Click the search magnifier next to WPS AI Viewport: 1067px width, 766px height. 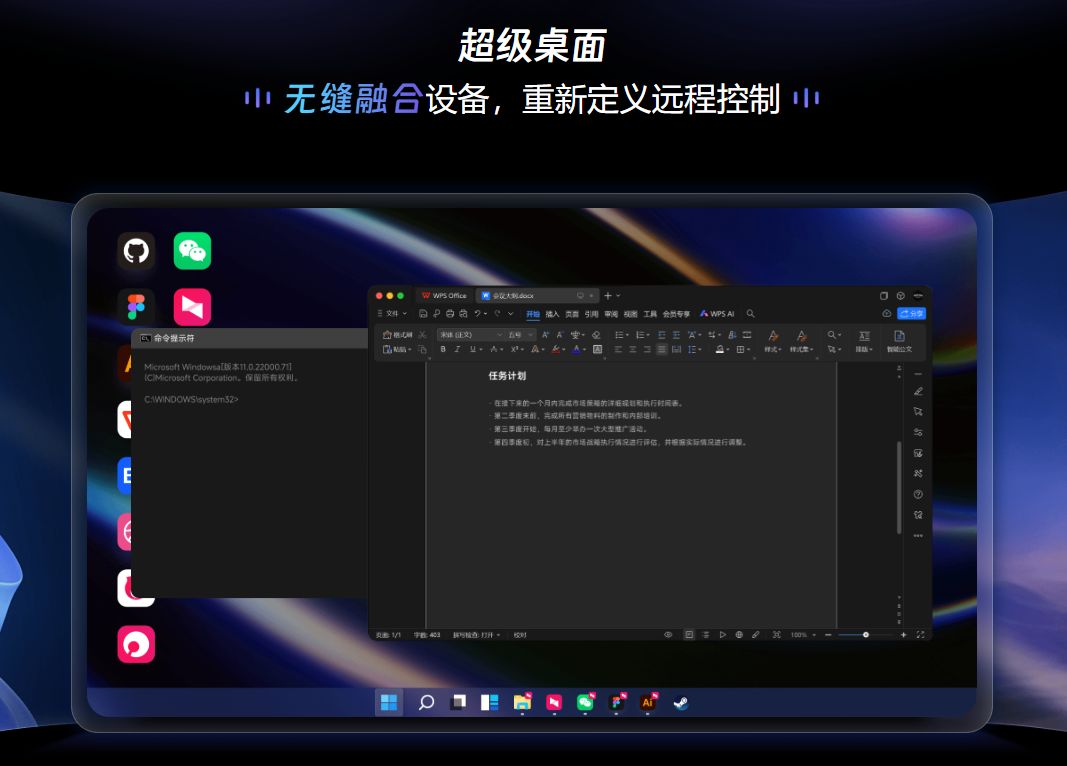(x=751, y=314)
